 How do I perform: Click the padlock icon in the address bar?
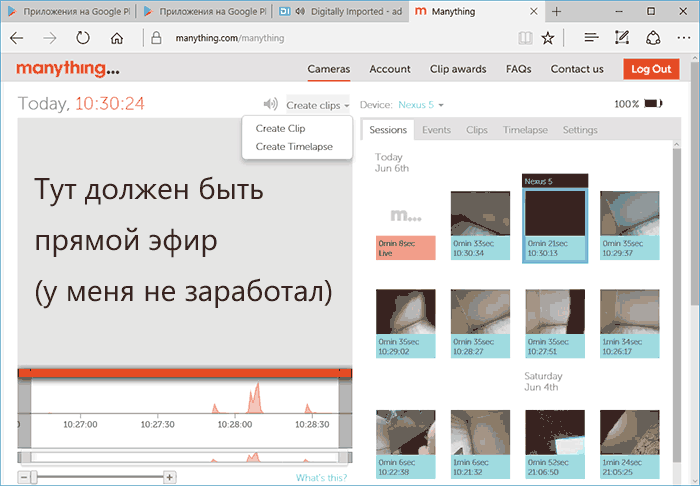pos(156,38)
